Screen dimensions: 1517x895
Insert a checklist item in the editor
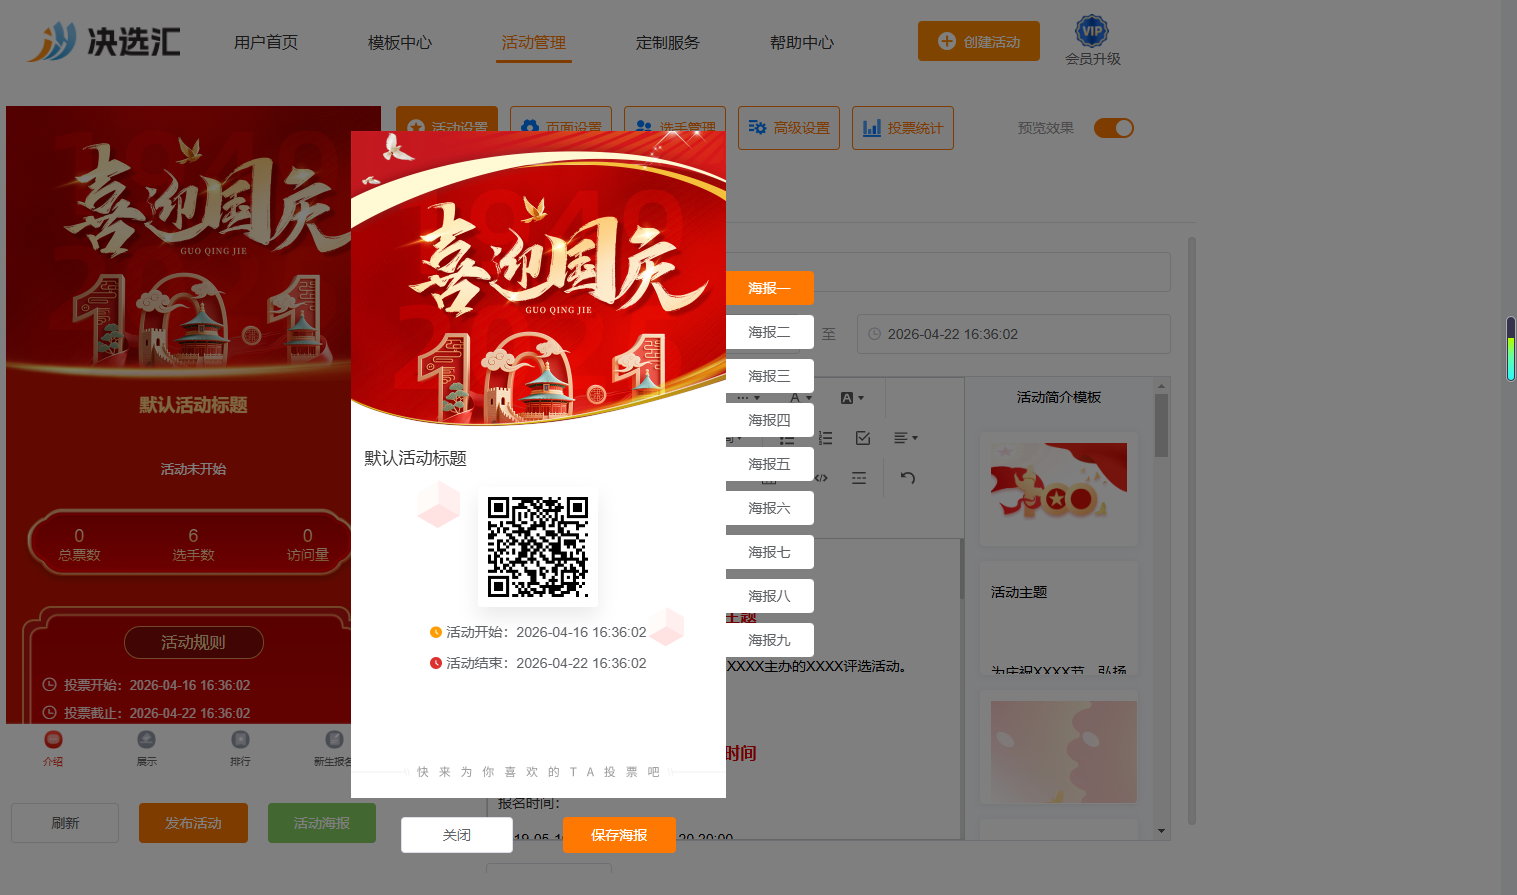coord(863,438)
